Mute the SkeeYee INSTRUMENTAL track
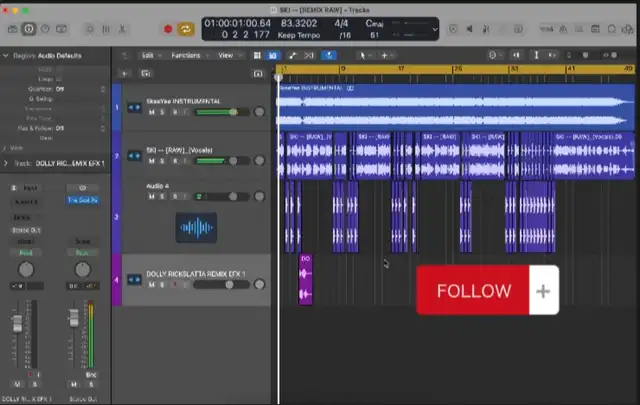 pos(151,112)
